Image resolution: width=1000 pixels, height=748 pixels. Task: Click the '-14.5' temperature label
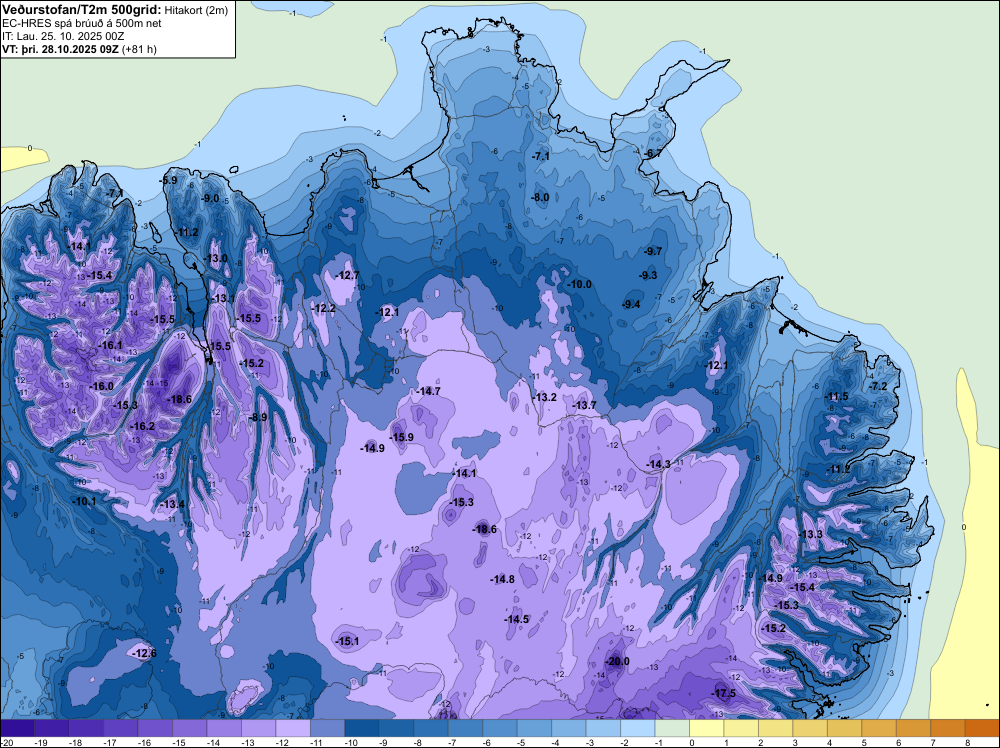pos(517,619)
